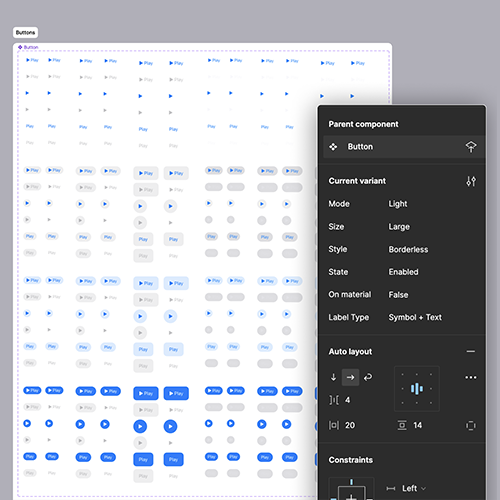Open advanced auto layout ellipsis menu
Screen dimensions: 500x500
click(471, 377)
